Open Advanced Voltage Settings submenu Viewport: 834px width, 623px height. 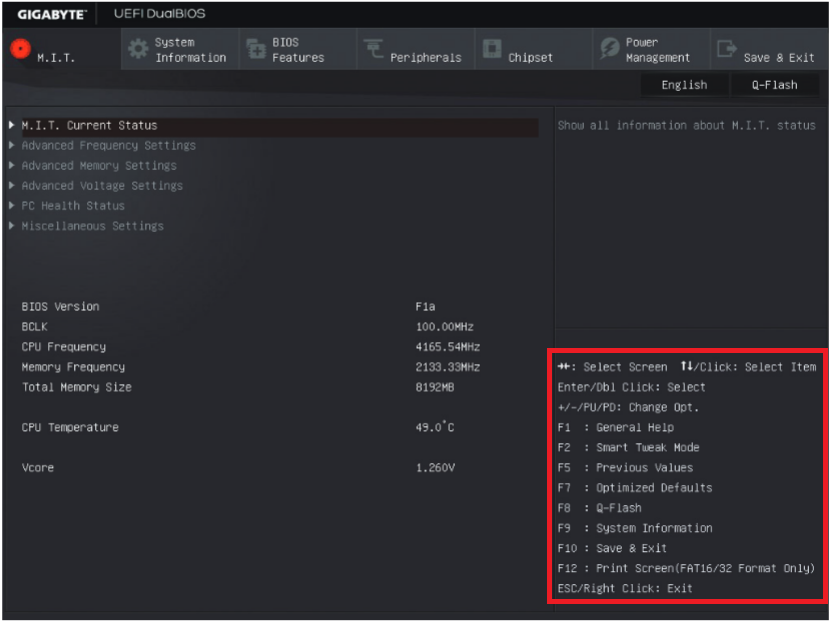click(x=102, y=186)
